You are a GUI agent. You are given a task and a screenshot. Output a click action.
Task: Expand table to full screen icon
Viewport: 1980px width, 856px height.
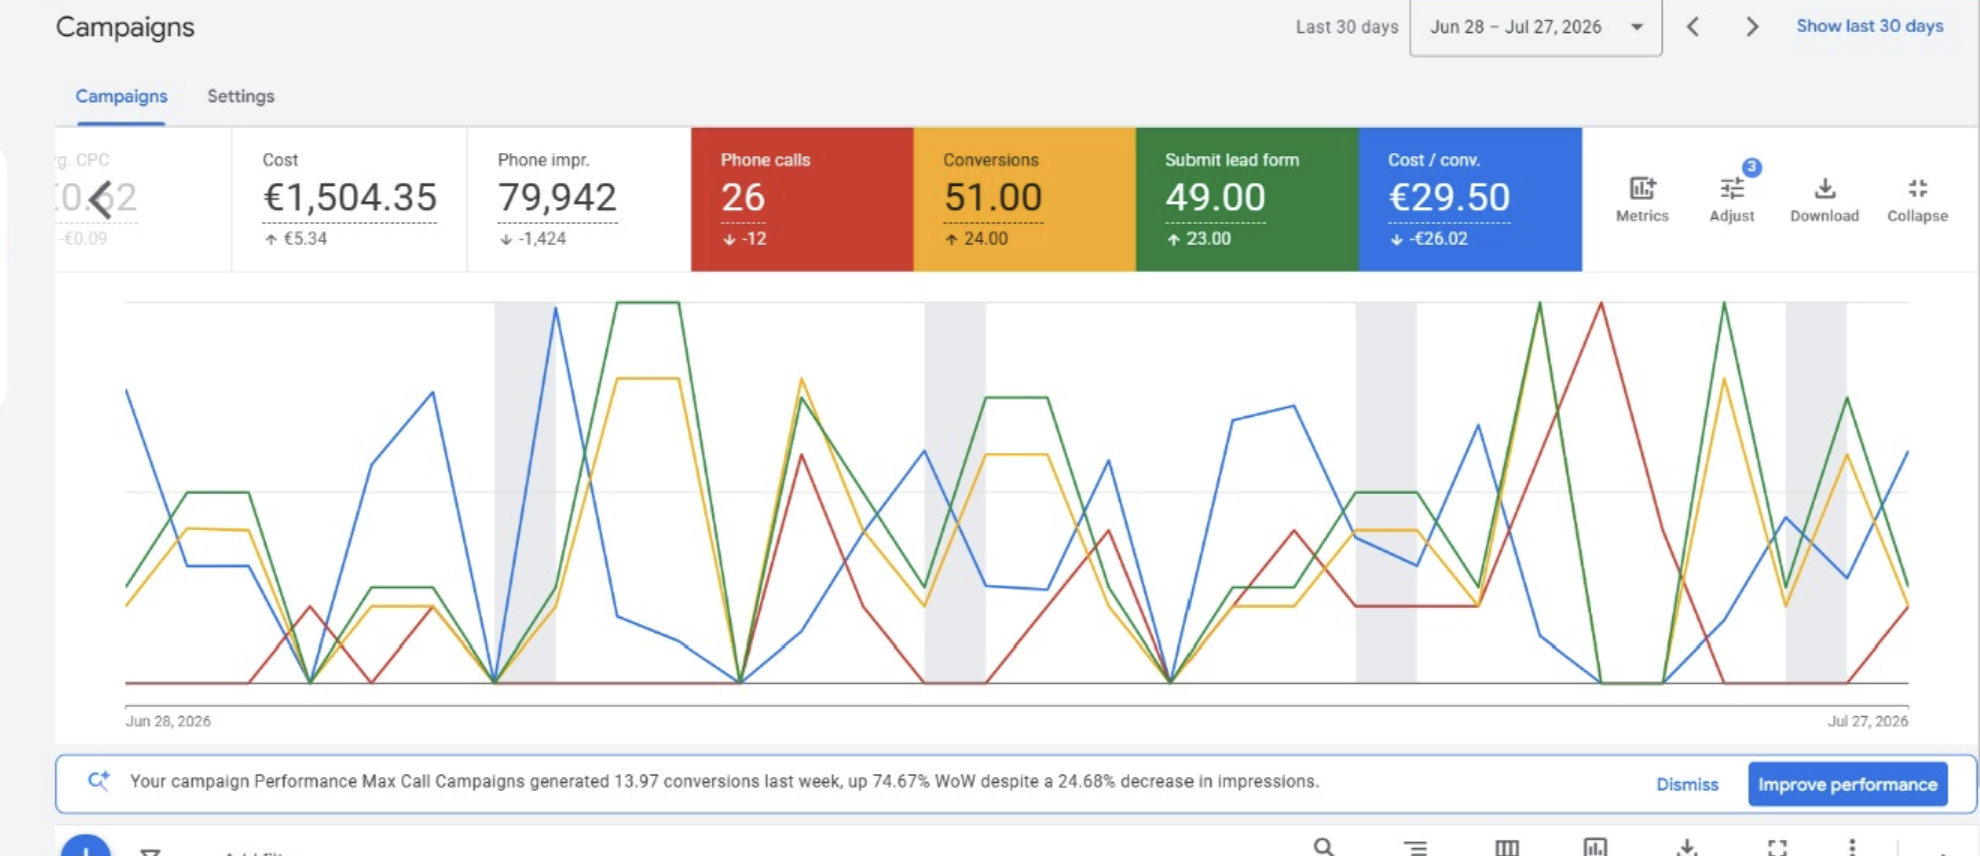pyautogui.click(x=1777, y=848)
